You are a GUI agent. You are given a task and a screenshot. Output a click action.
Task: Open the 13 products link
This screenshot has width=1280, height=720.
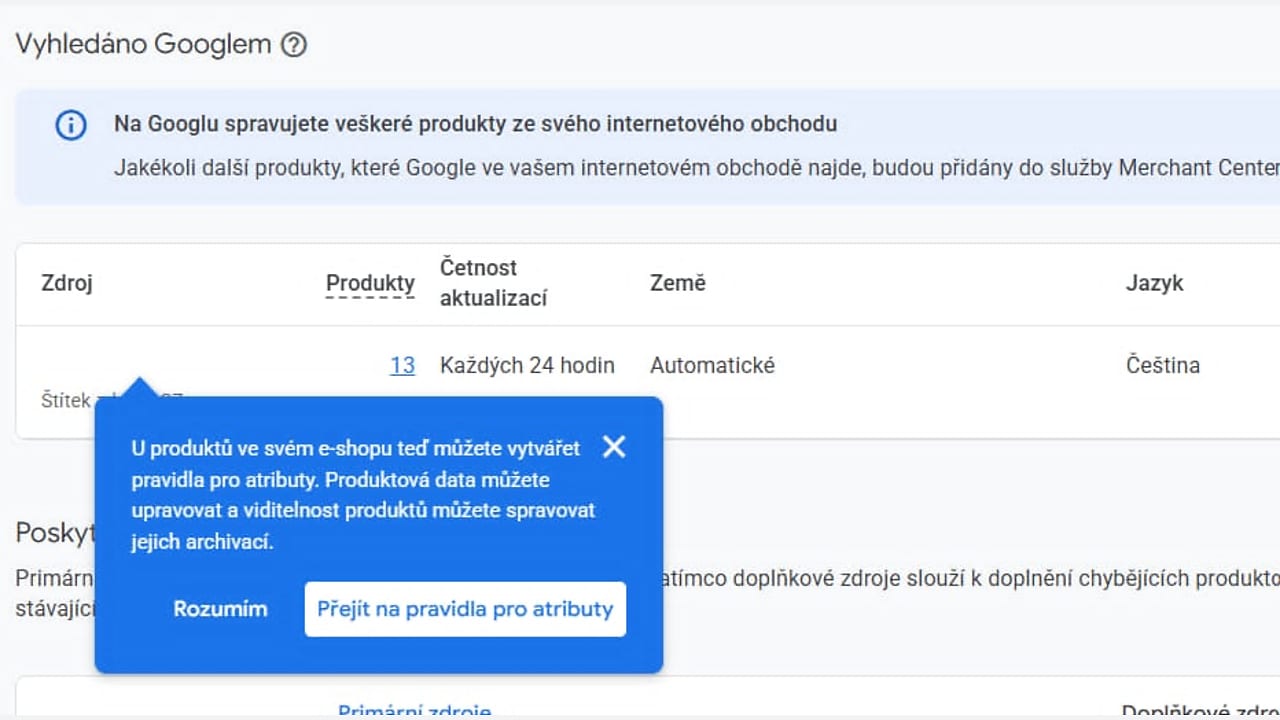(x=402, y=366)
